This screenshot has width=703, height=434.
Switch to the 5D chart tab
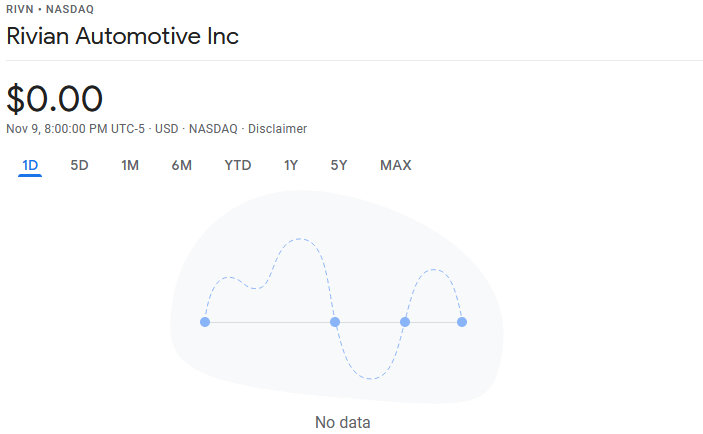[80, 165]
